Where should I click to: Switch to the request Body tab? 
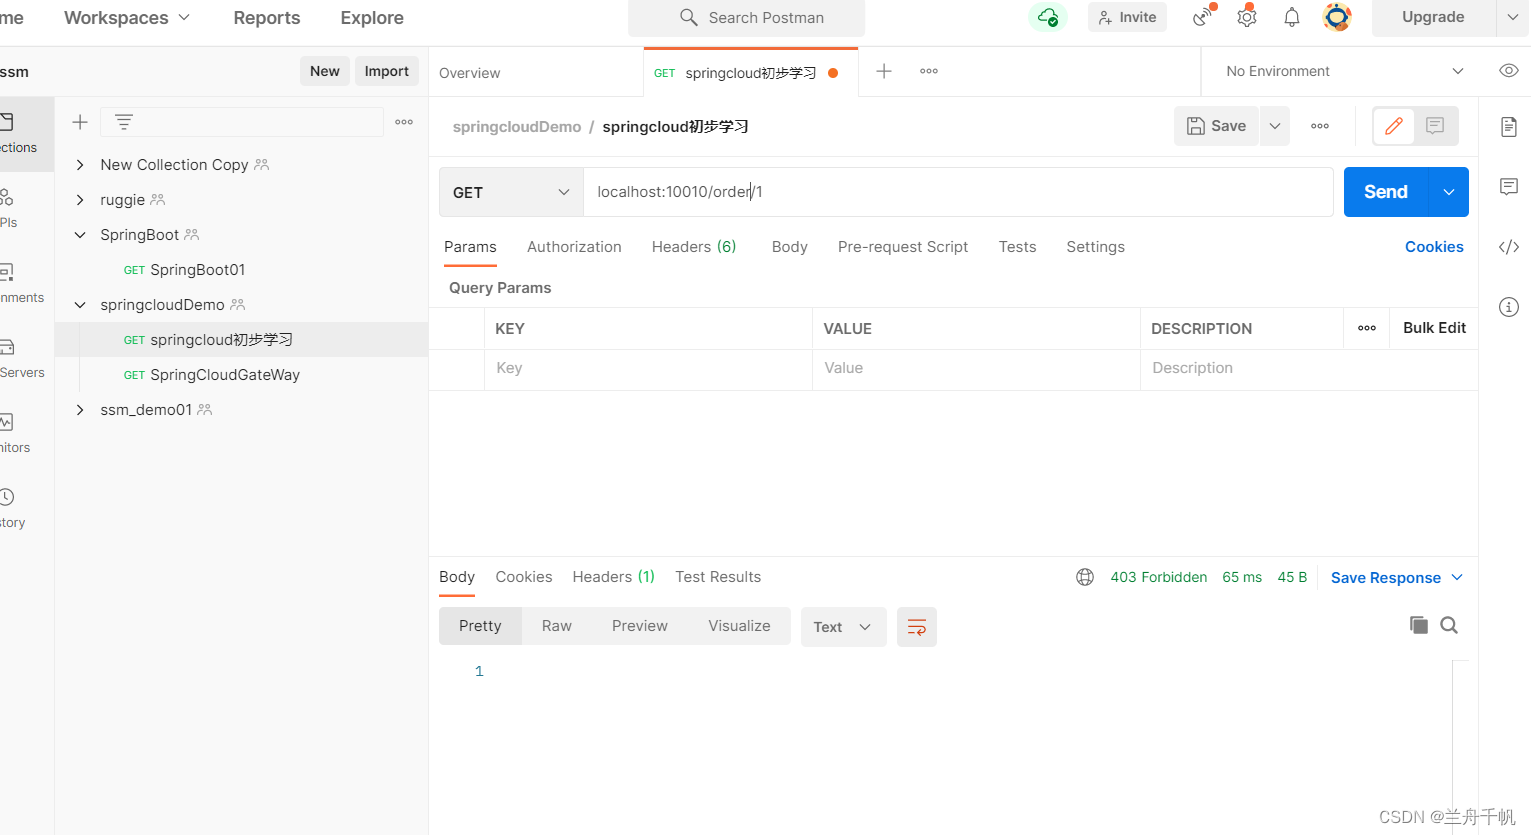tap(789, 247)
